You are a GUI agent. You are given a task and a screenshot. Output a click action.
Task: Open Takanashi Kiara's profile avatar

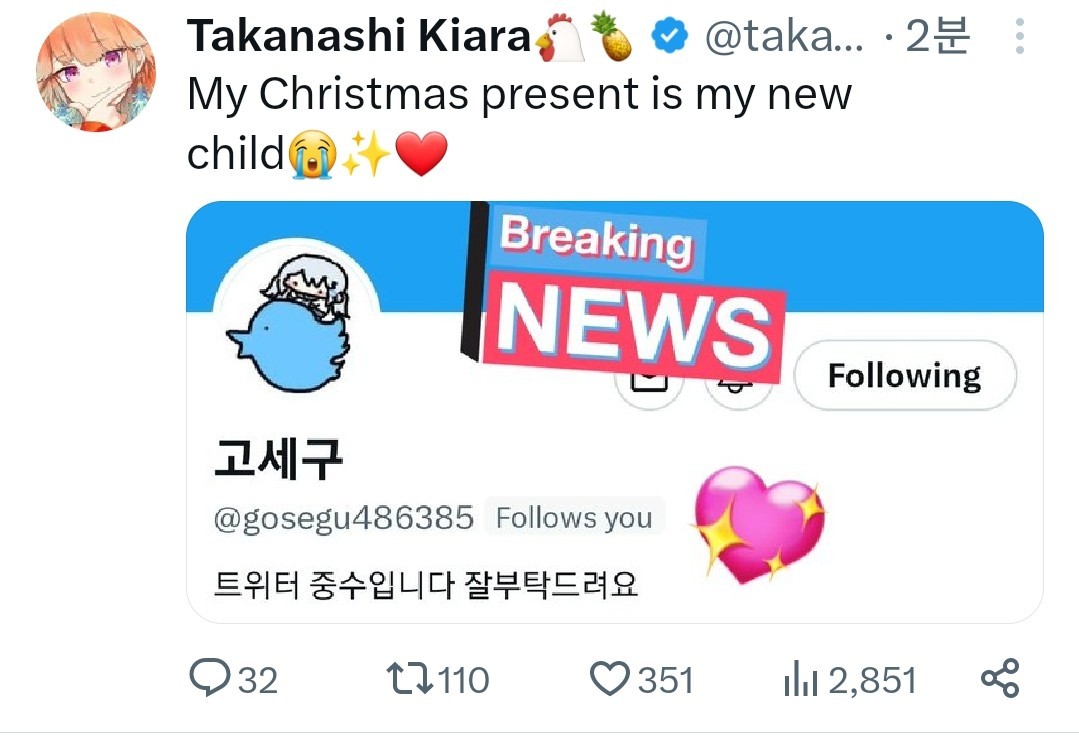pos(96,72)
